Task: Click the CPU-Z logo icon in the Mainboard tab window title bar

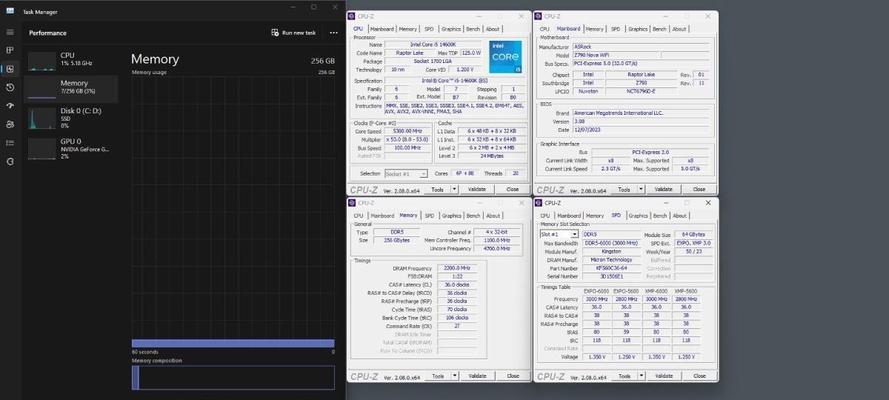Action: [x=539, y=16]
